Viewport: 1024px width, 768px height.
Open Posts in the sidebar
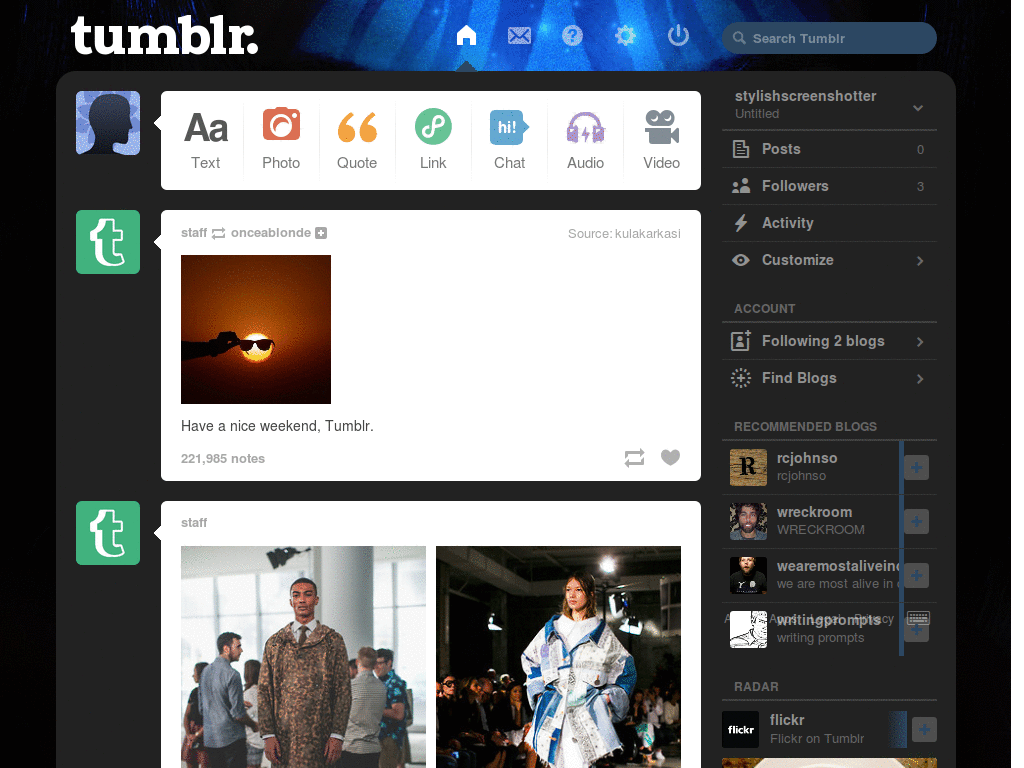point(829,149)
